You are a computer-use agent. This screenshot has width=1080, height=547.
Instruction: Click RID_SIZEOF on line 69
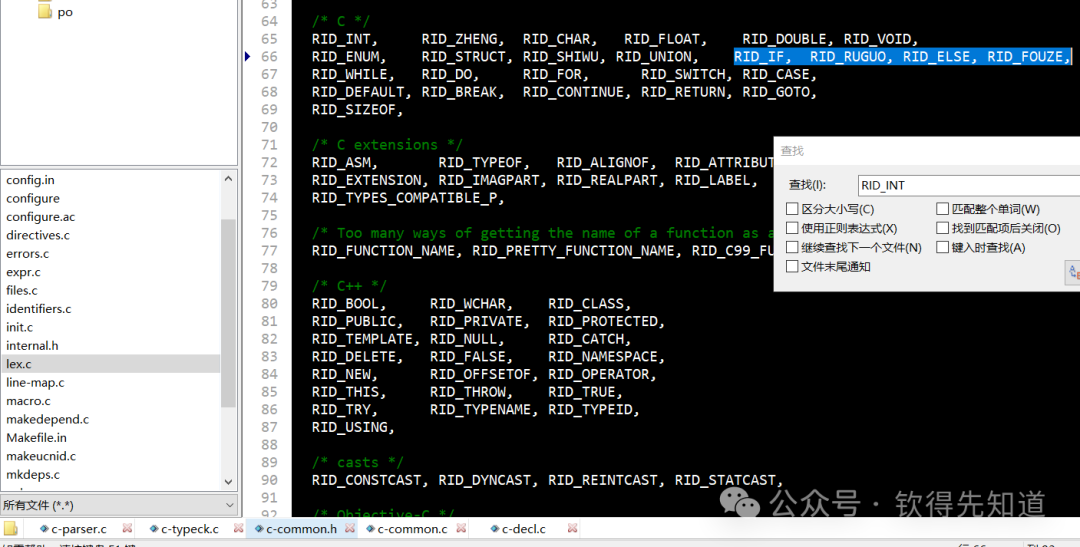coord(354,110)
